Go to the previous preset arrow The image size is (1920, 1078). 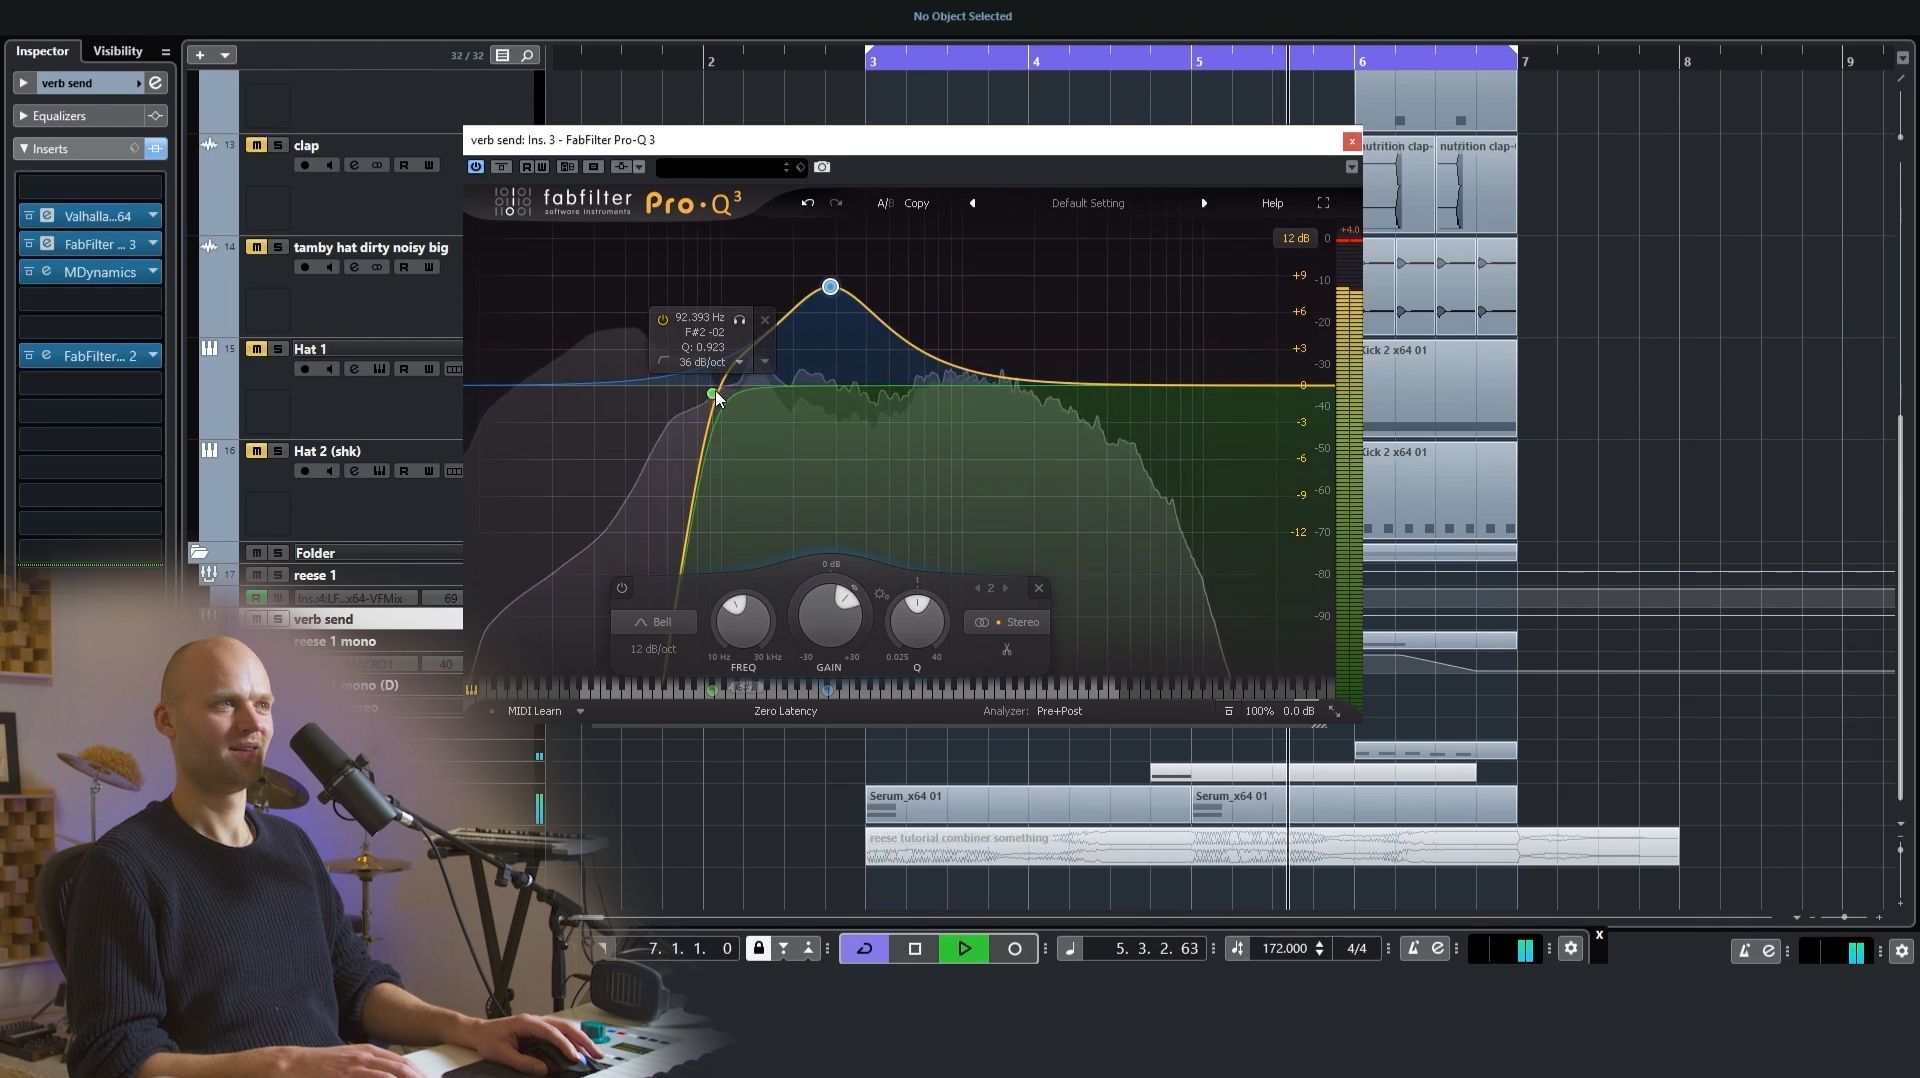pos(972,203)
